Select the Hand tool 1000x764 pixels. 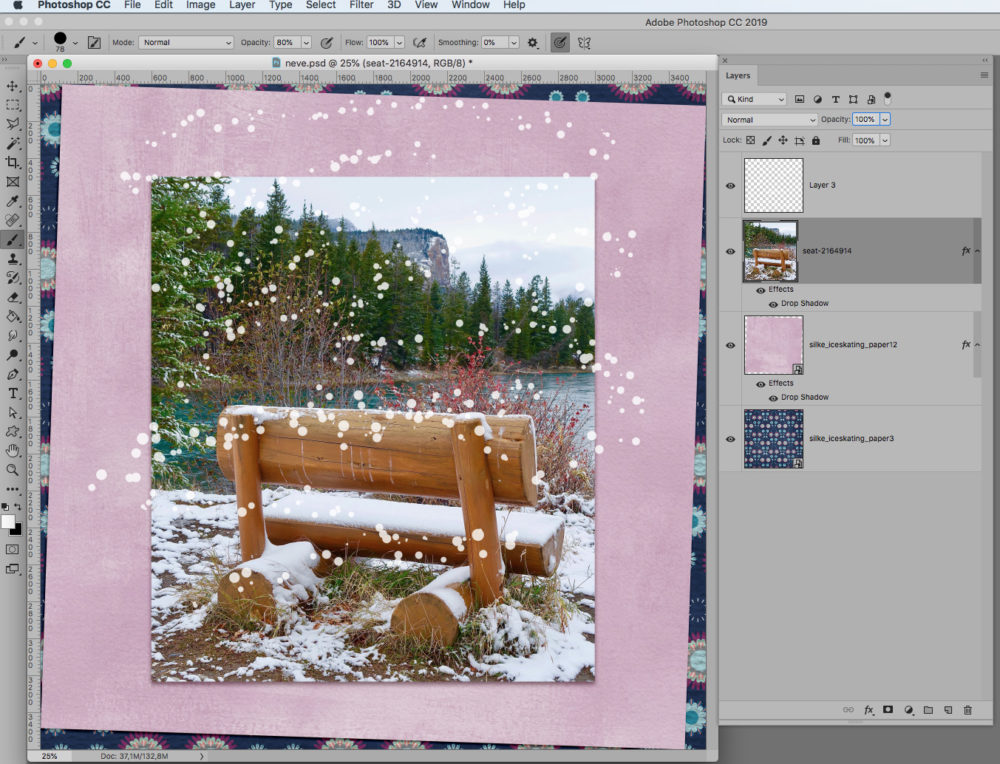click(x=13, y=450)
